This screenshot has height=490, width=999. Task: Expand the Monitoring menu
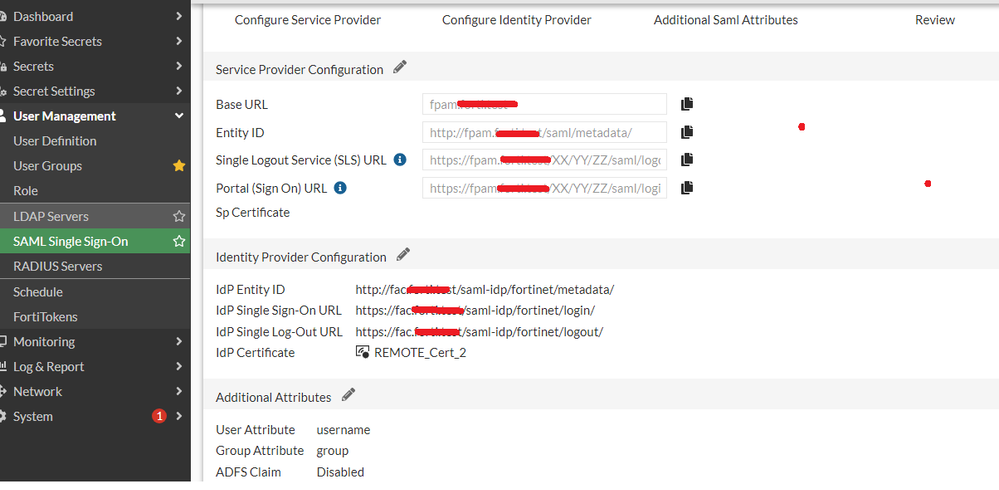pos(179,342)
